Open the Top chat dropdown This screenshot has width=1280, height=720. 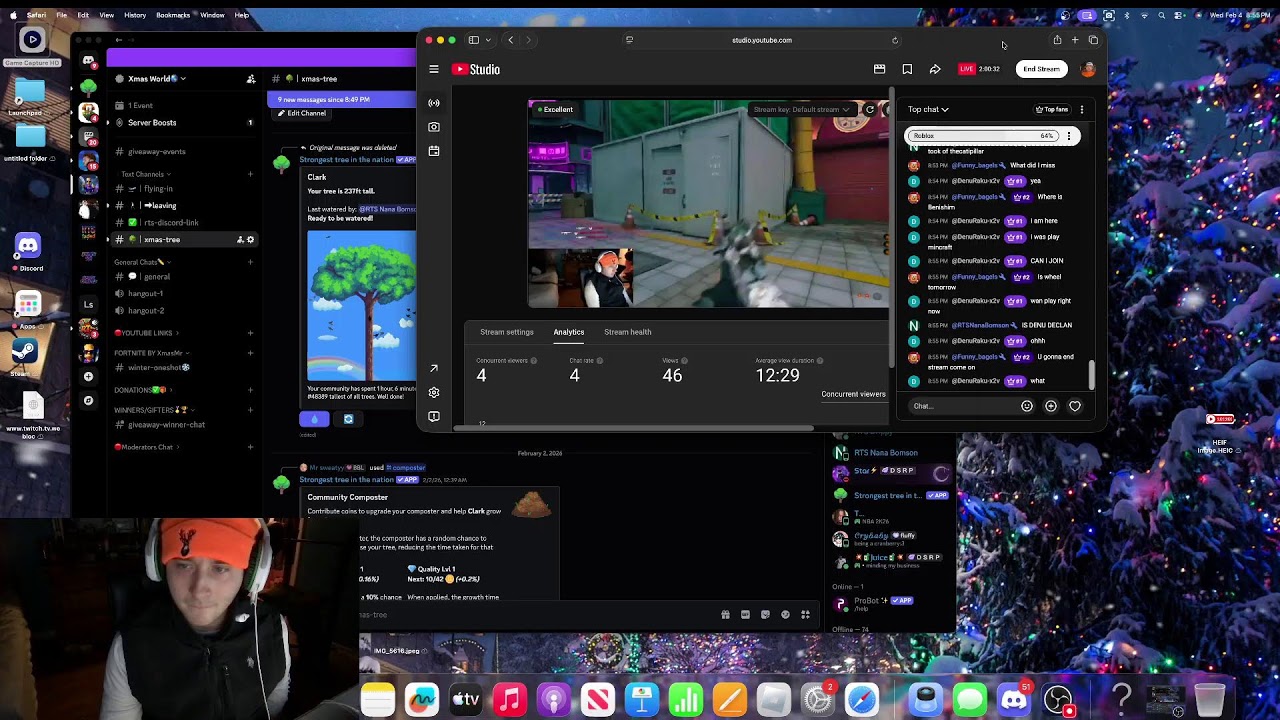(928, 109)
